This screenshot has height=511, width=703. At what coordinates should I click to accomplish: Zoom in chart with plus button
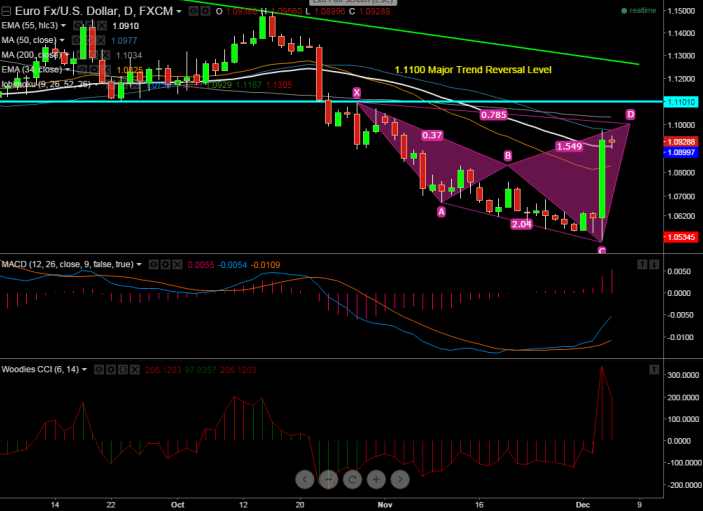(x=376, y=480)
